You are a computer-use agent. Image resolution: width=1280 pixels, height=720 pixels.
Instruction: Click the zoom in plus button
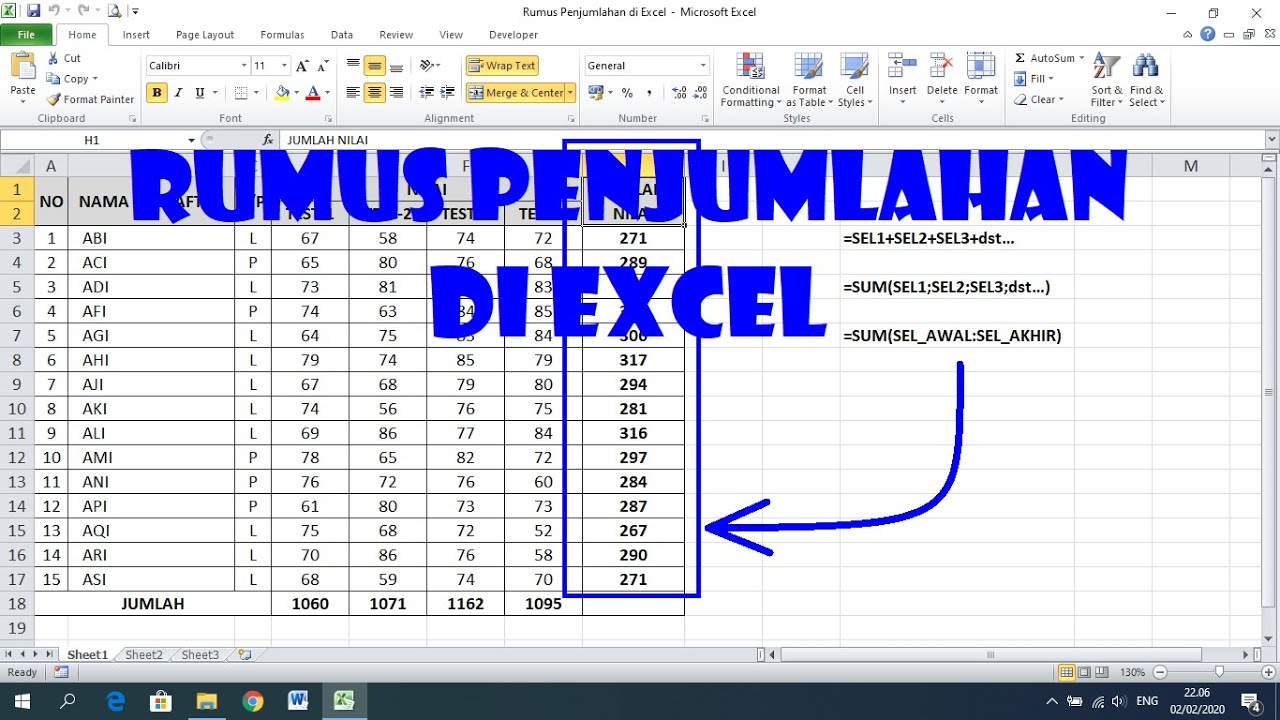click(x=1268, y=672)
